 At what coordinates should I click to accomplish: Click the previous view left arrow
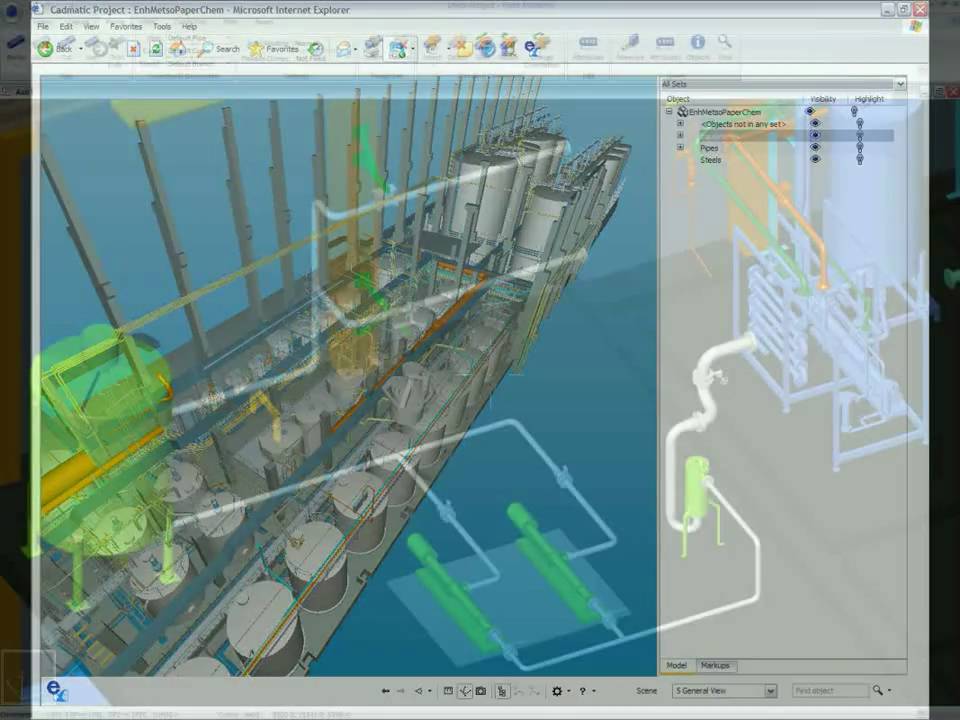pos(385,691)
